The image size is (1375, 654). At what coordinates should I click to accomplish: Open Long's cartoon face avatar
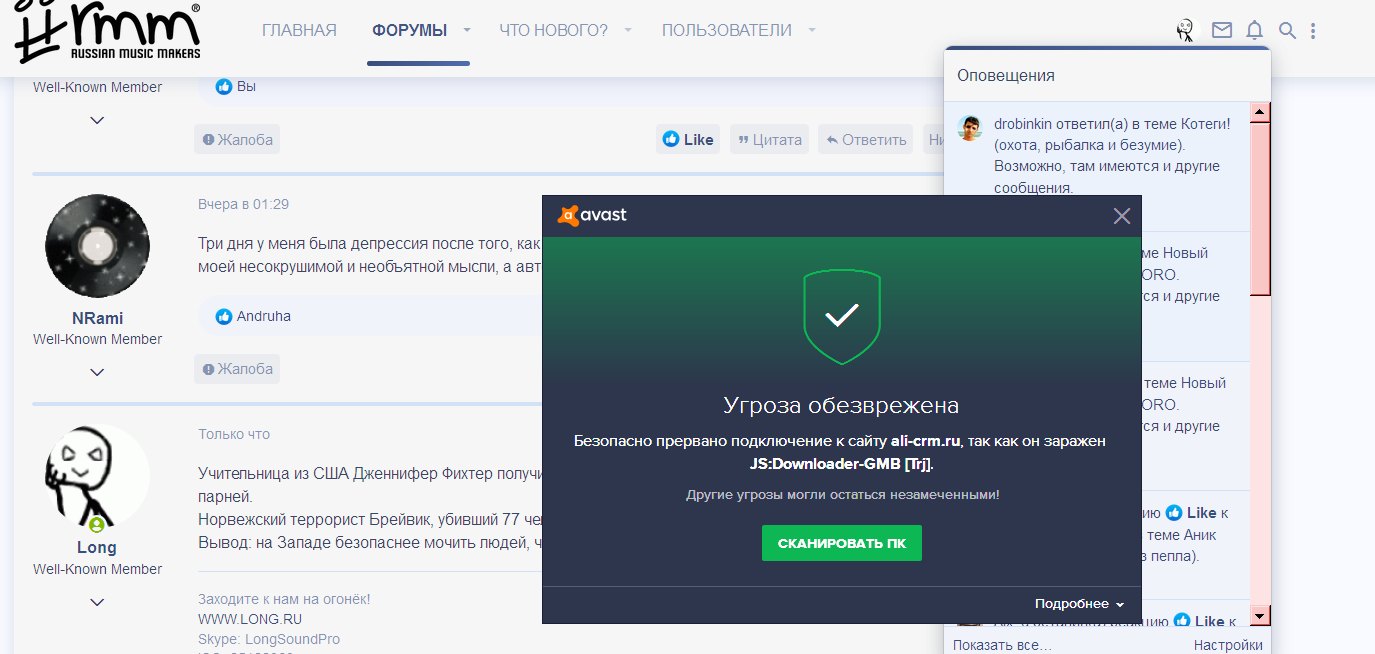click(x=97, y=478)
